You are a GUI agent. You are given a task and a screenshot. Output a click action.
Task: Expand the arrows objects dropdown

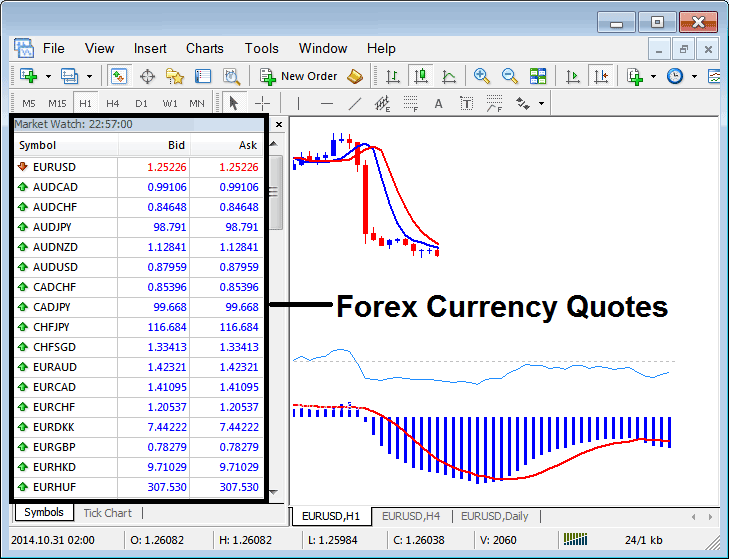pyautogui.click(x=542, y=103)
